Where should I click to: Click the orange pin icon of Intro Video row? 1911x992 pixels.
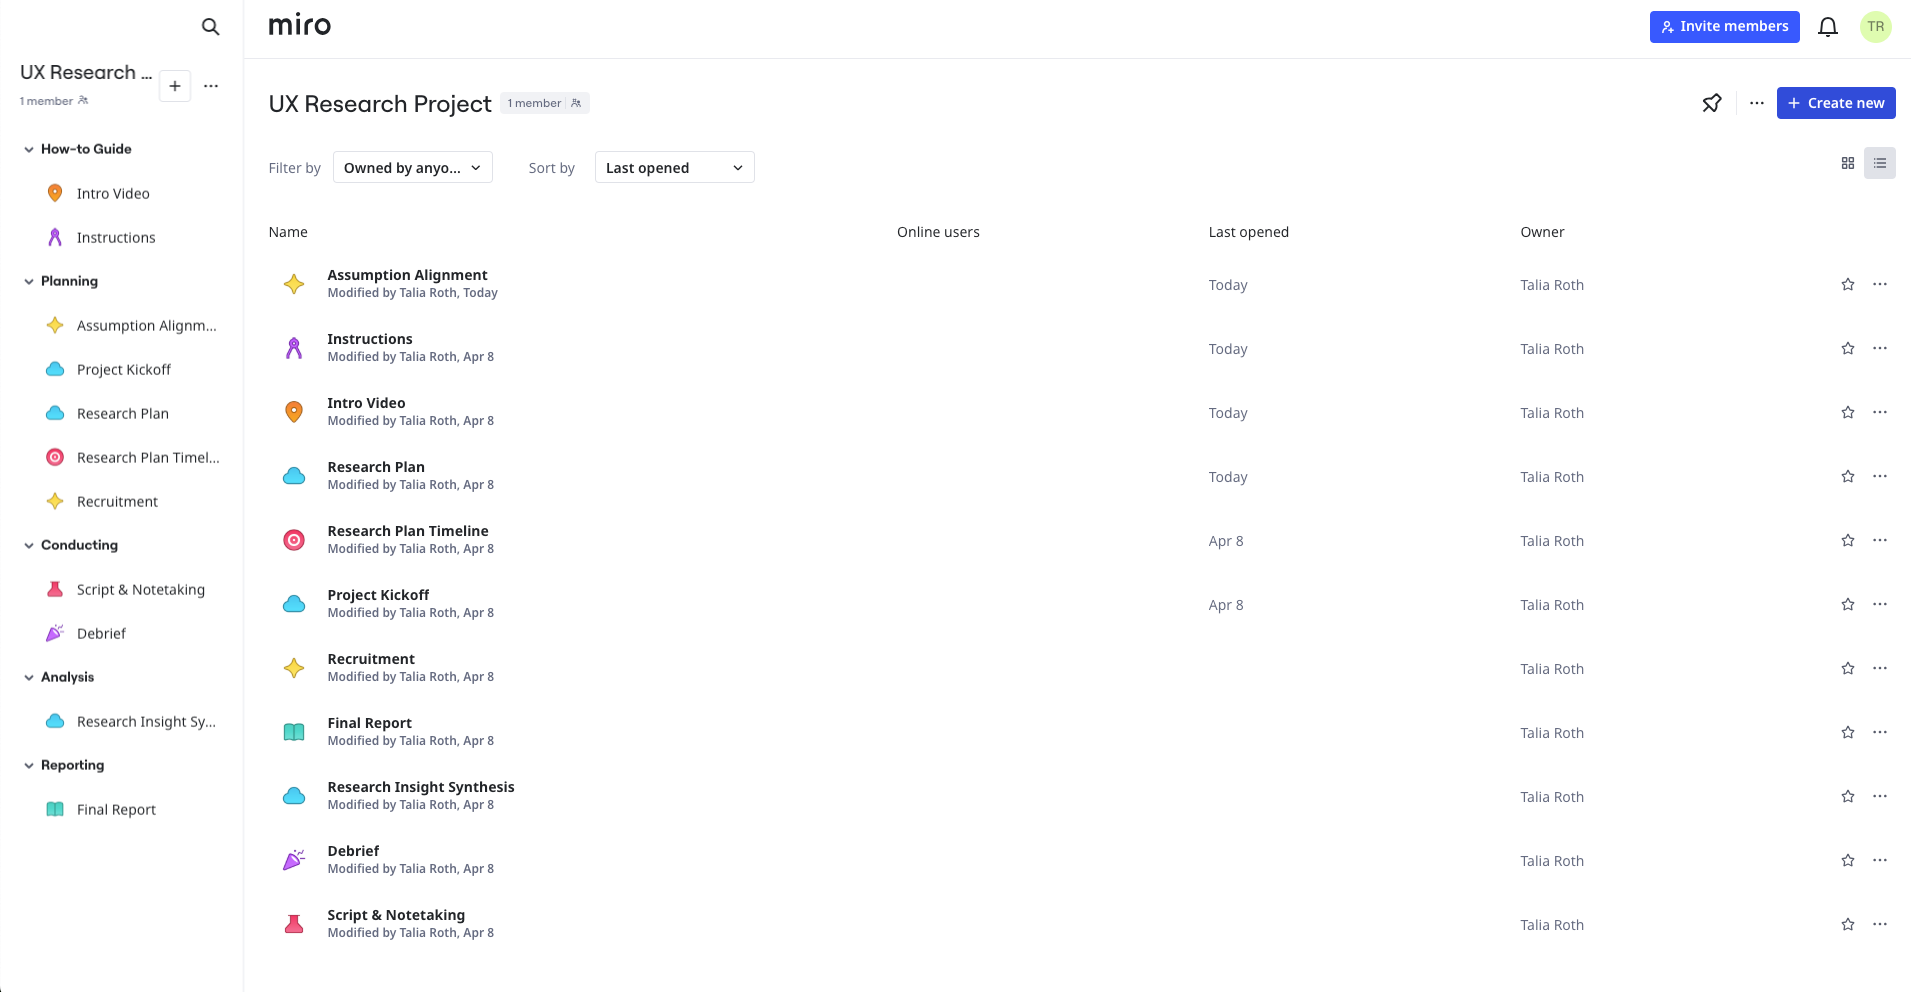294,412
